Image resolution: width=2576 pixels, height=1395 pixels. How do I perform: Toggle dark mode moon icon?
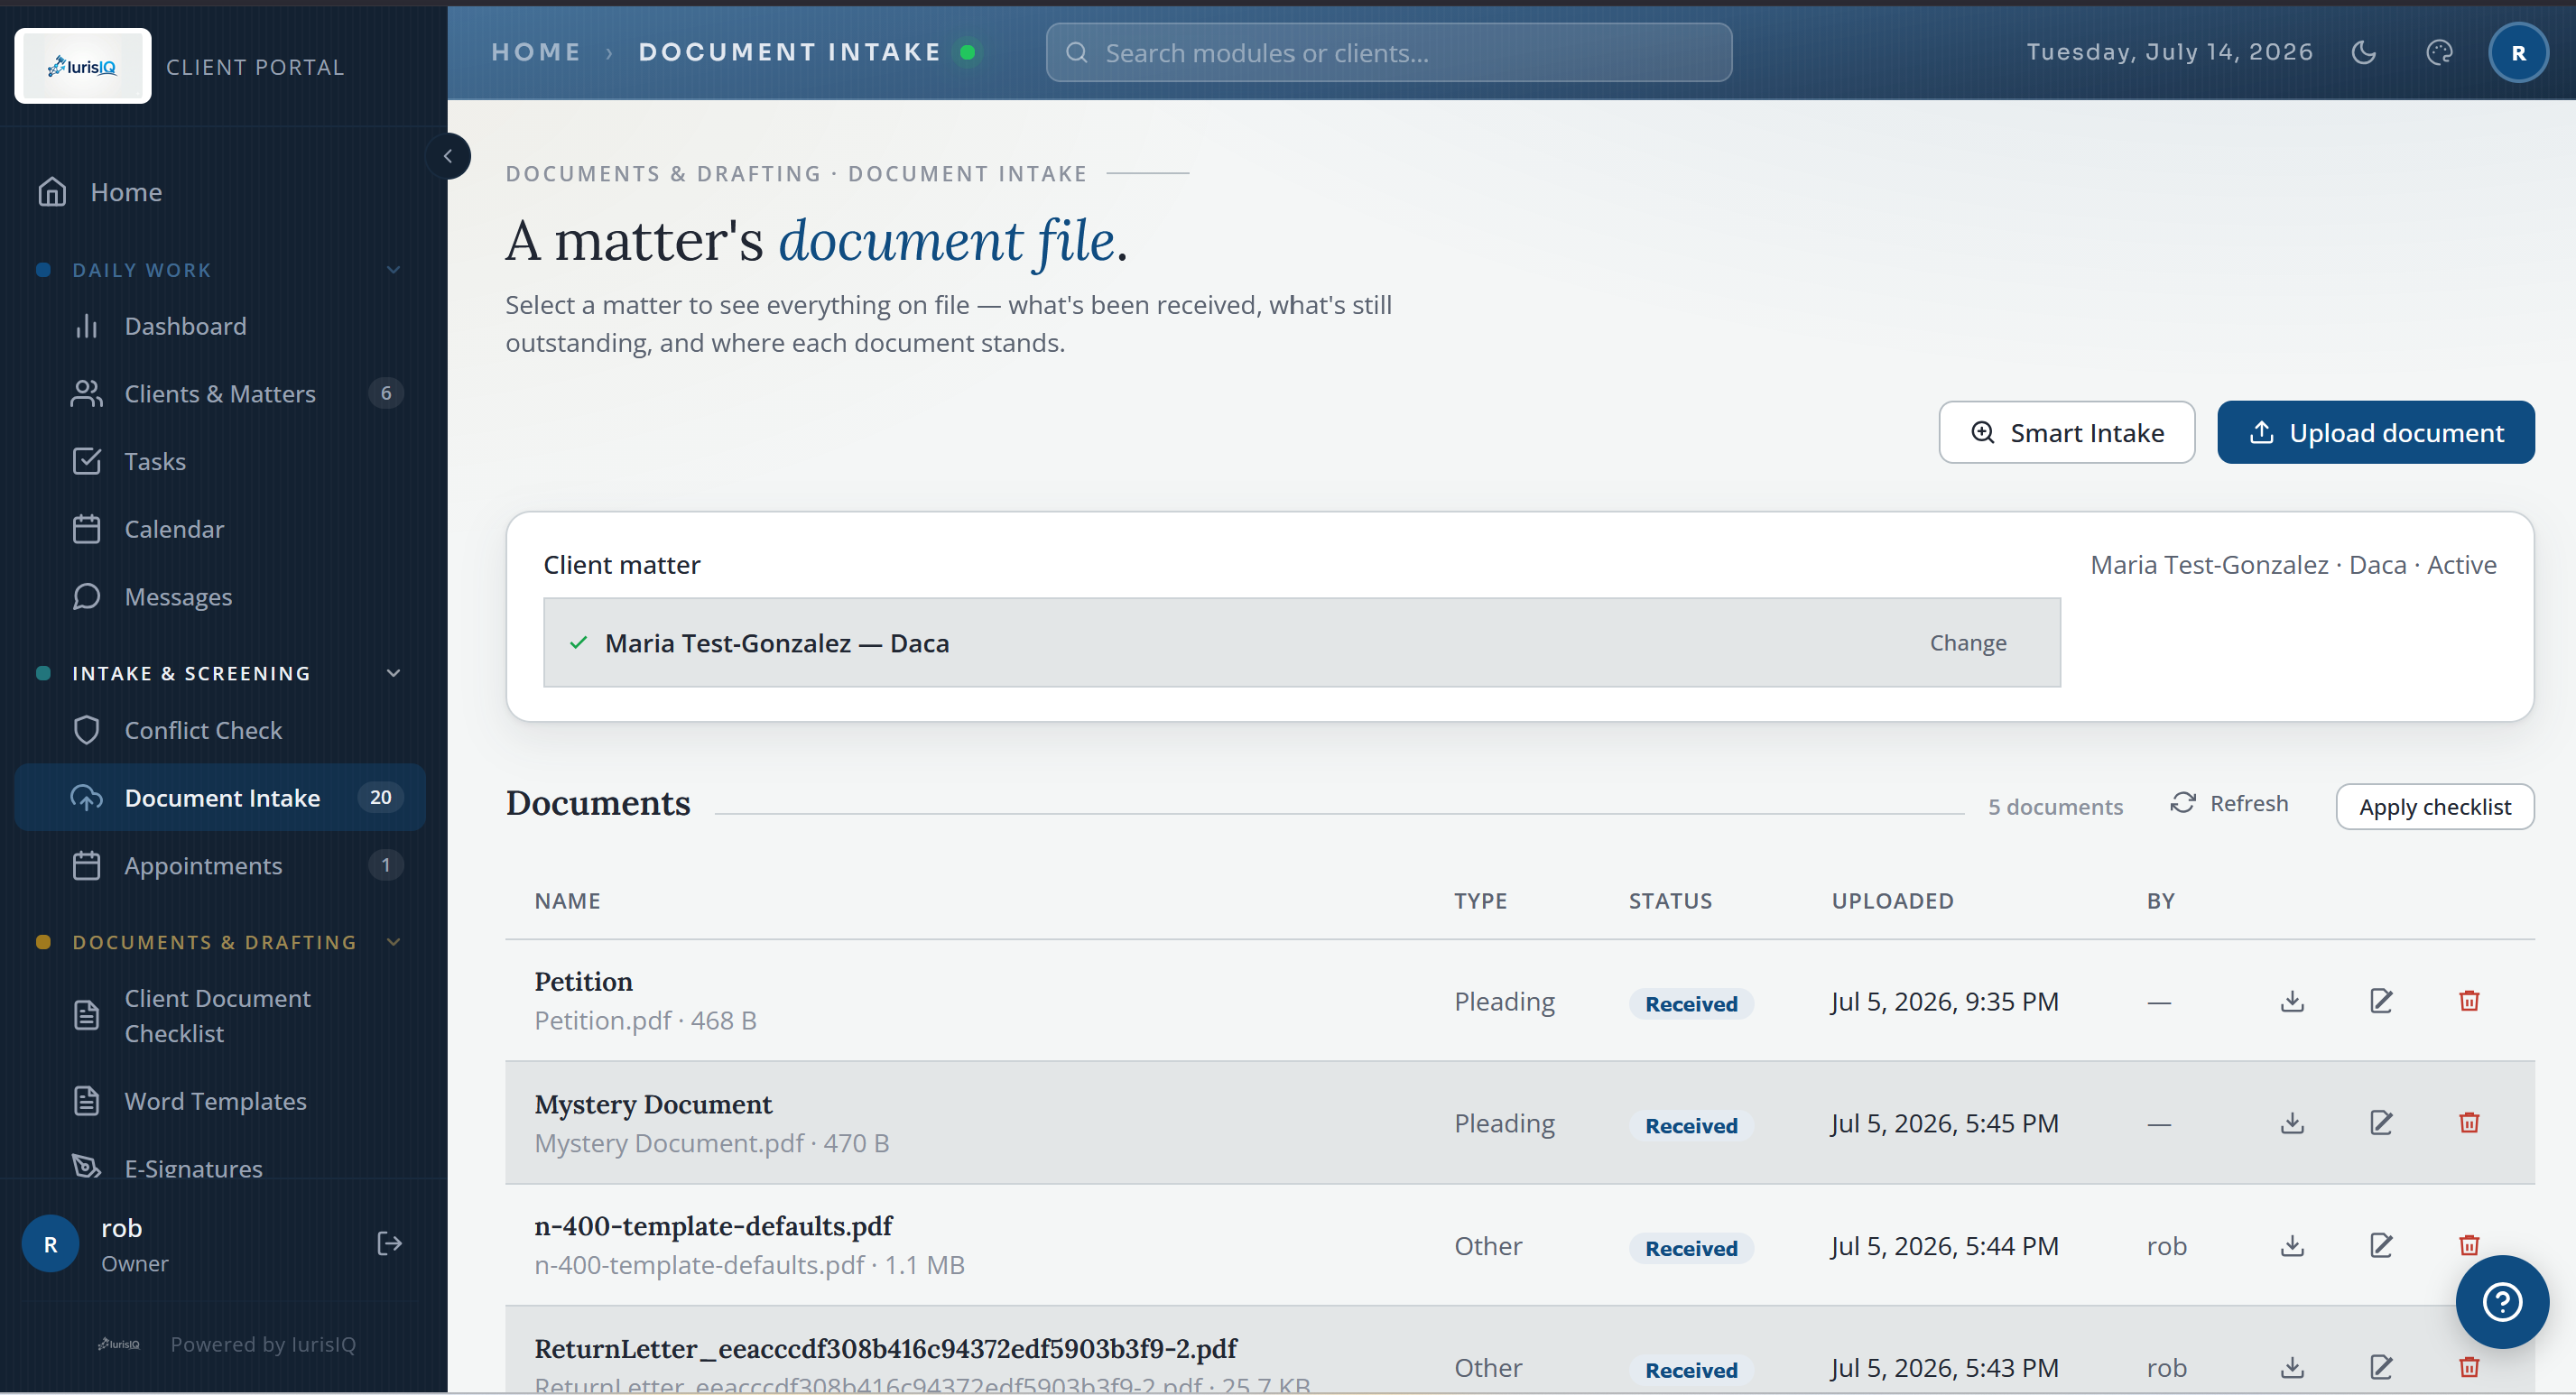2363,52
